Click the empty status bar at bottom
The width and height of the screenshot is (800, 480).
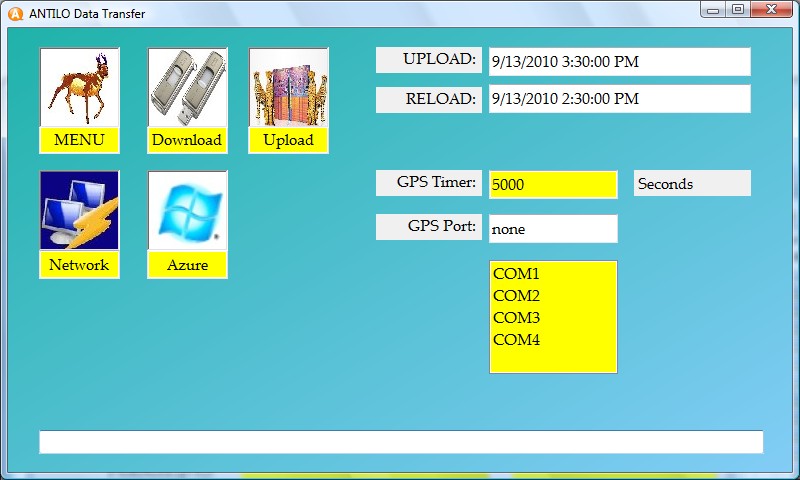click(x=400, y=442)
